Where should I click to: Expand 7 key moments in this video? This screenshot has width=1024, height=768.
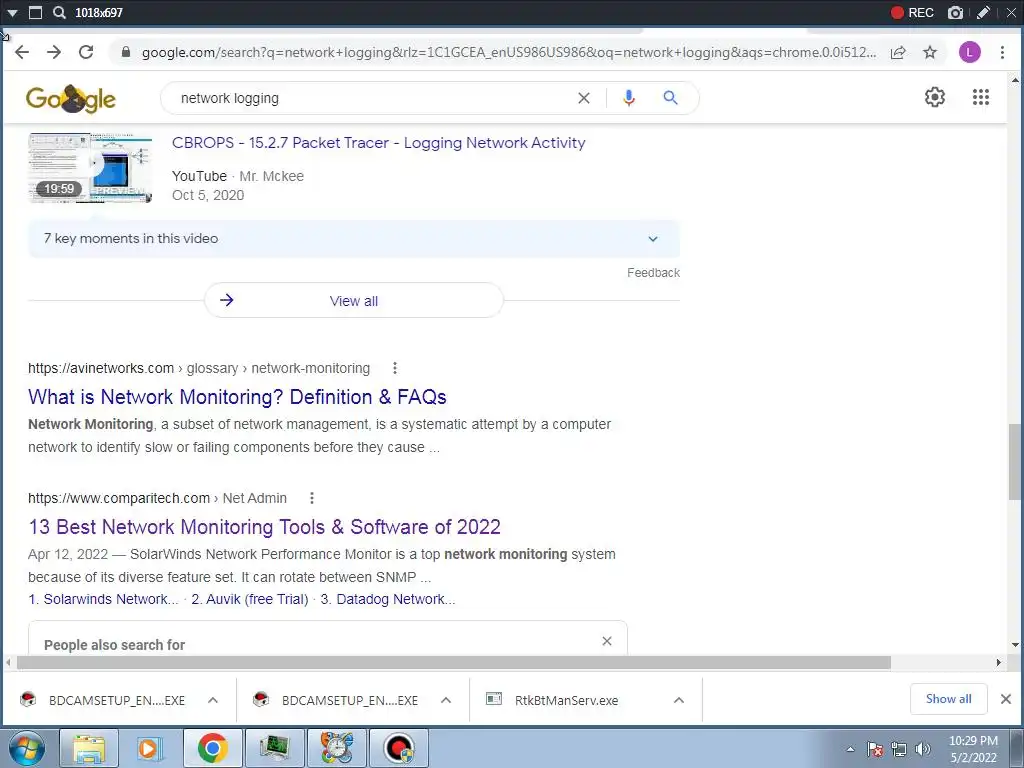pos(353,238)
